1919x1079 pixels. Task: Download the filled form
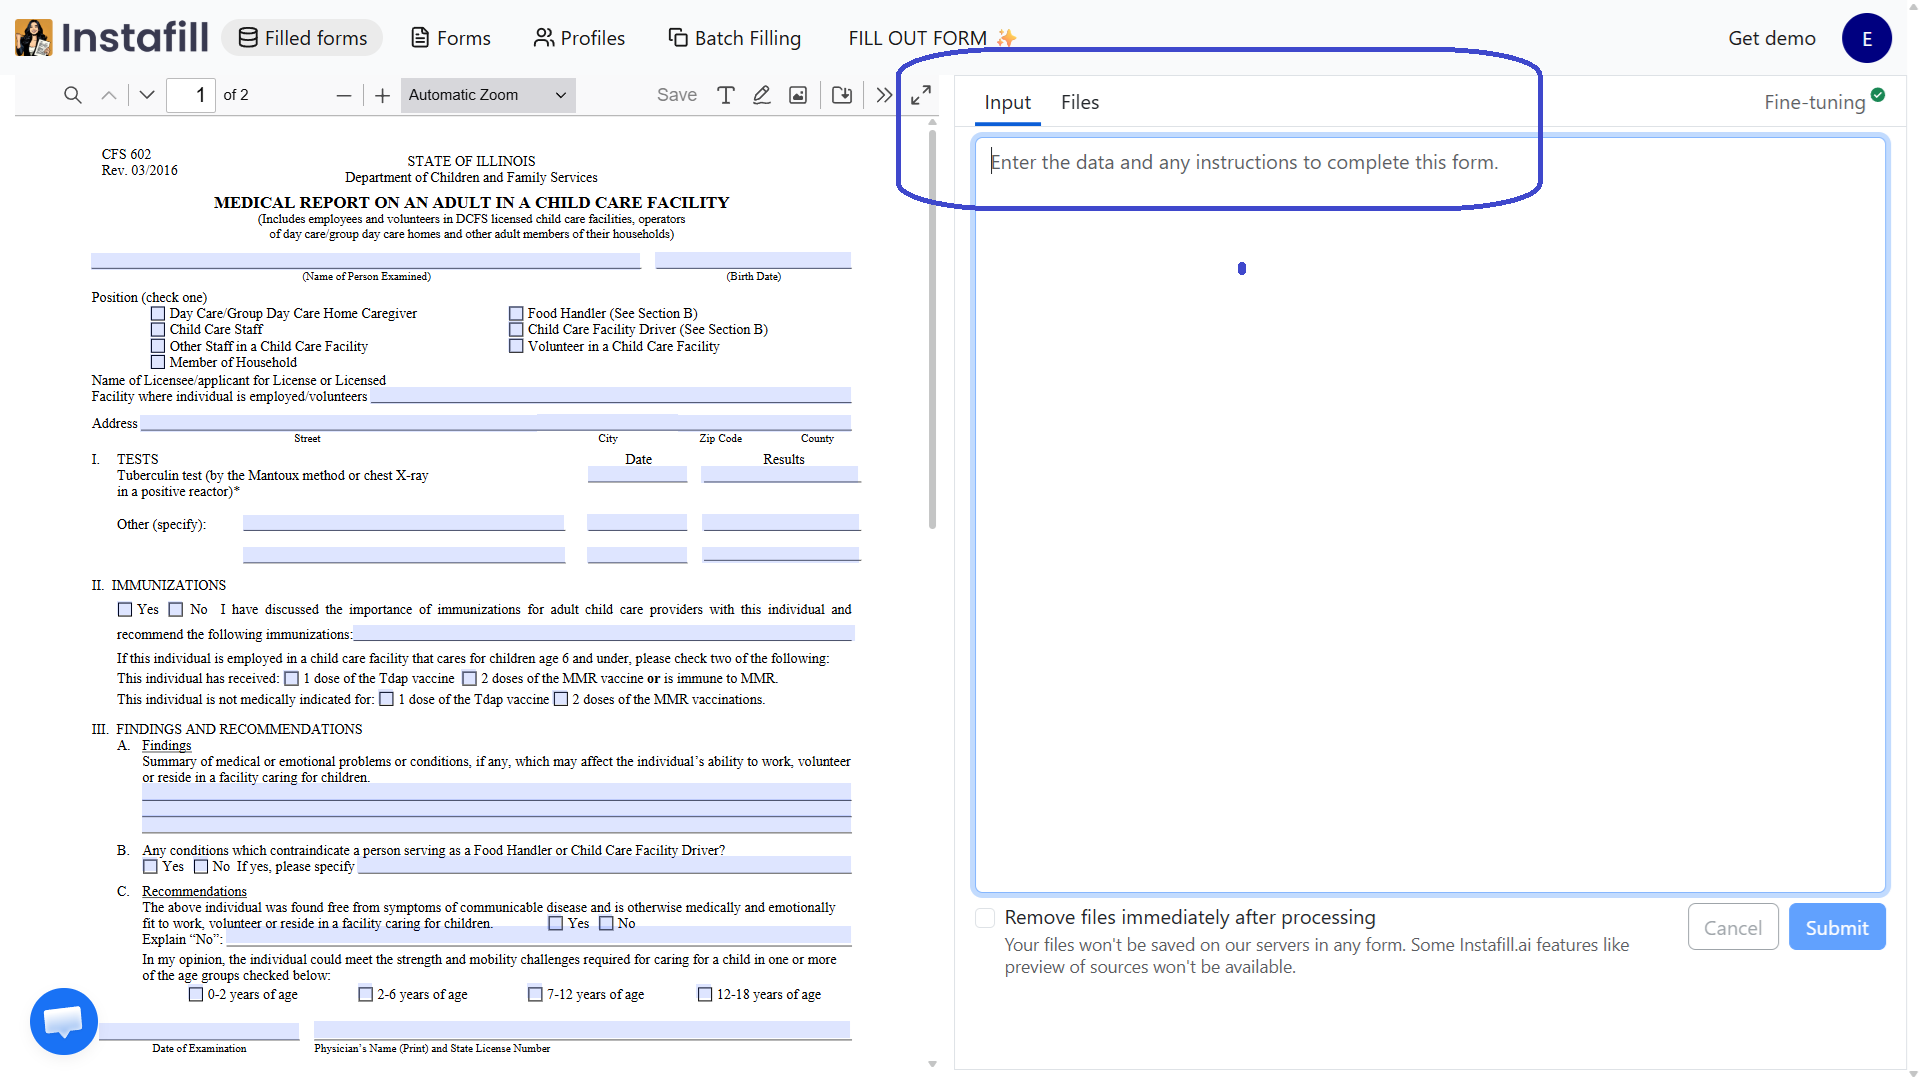tap(841, 95)
